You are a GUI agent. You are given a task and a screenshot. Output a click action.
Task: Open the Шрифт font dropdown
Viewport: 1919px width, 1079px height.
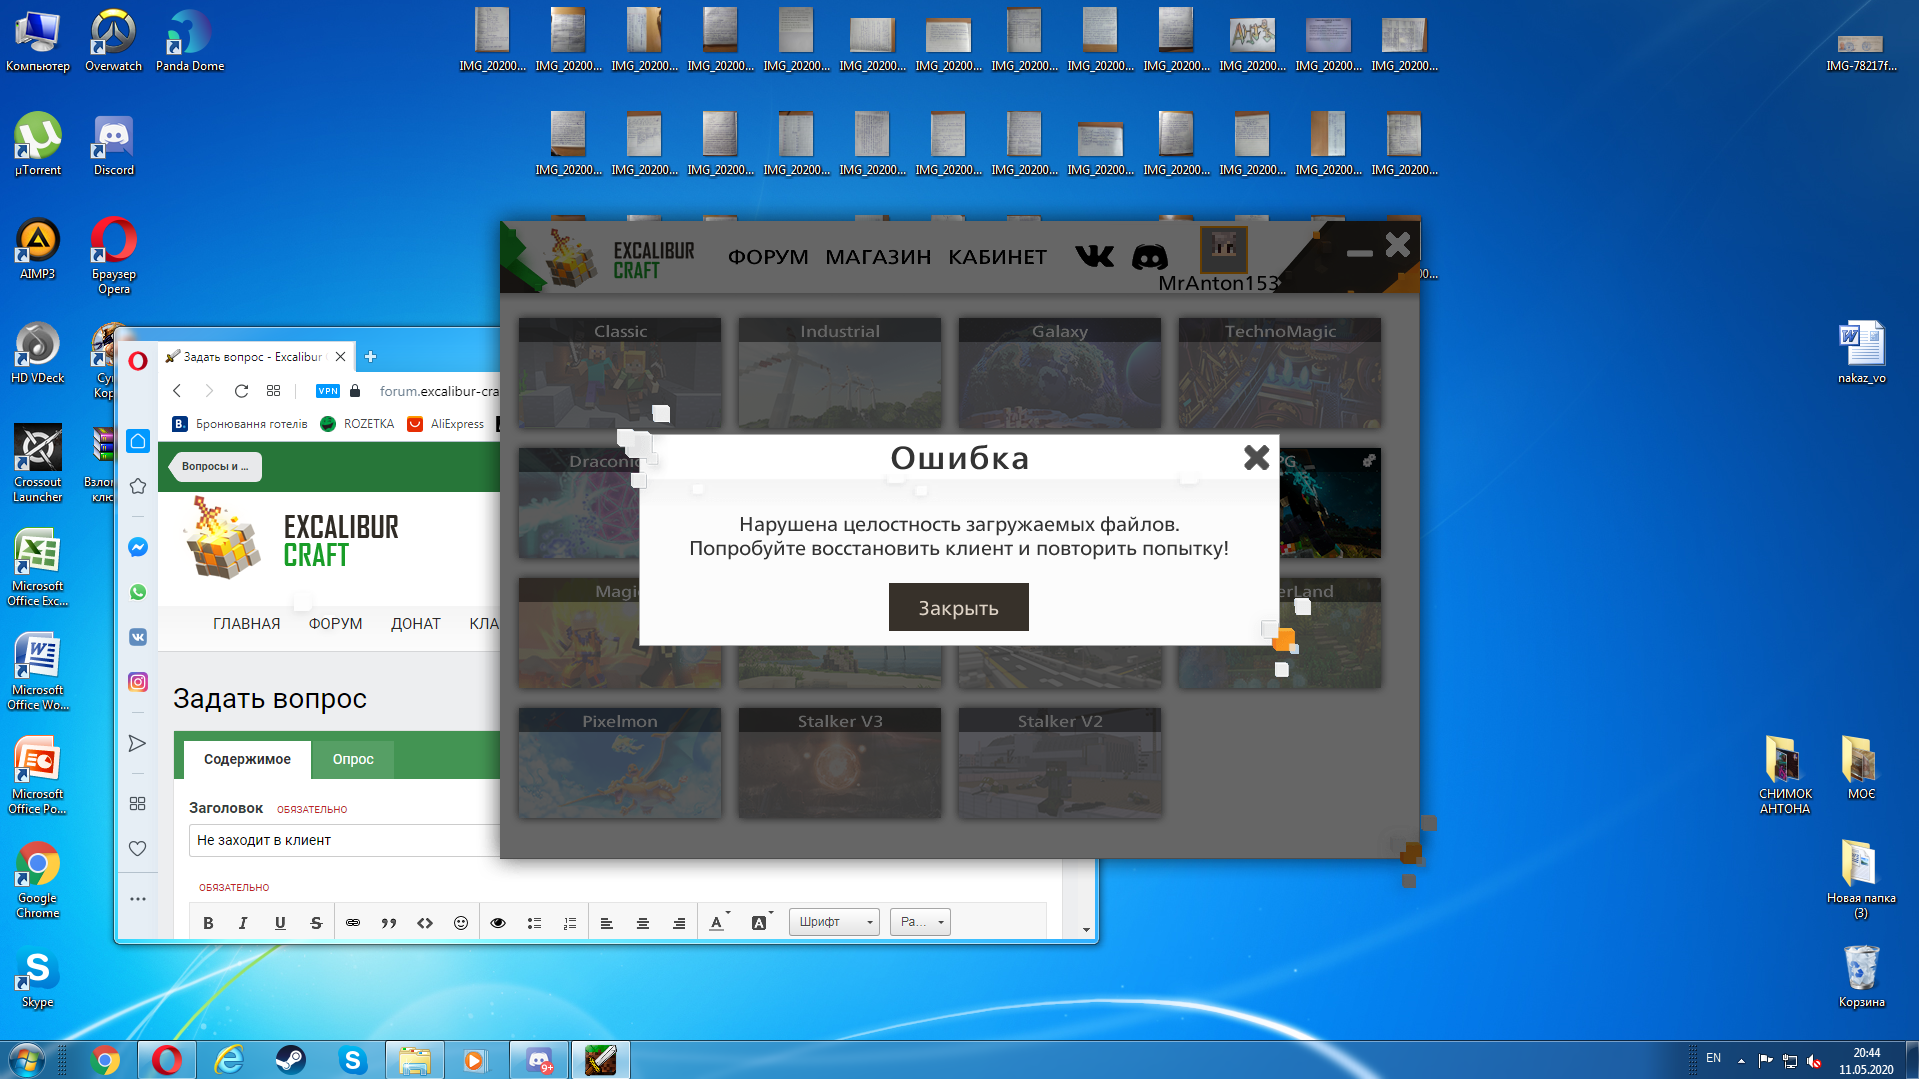click(834, 922)
